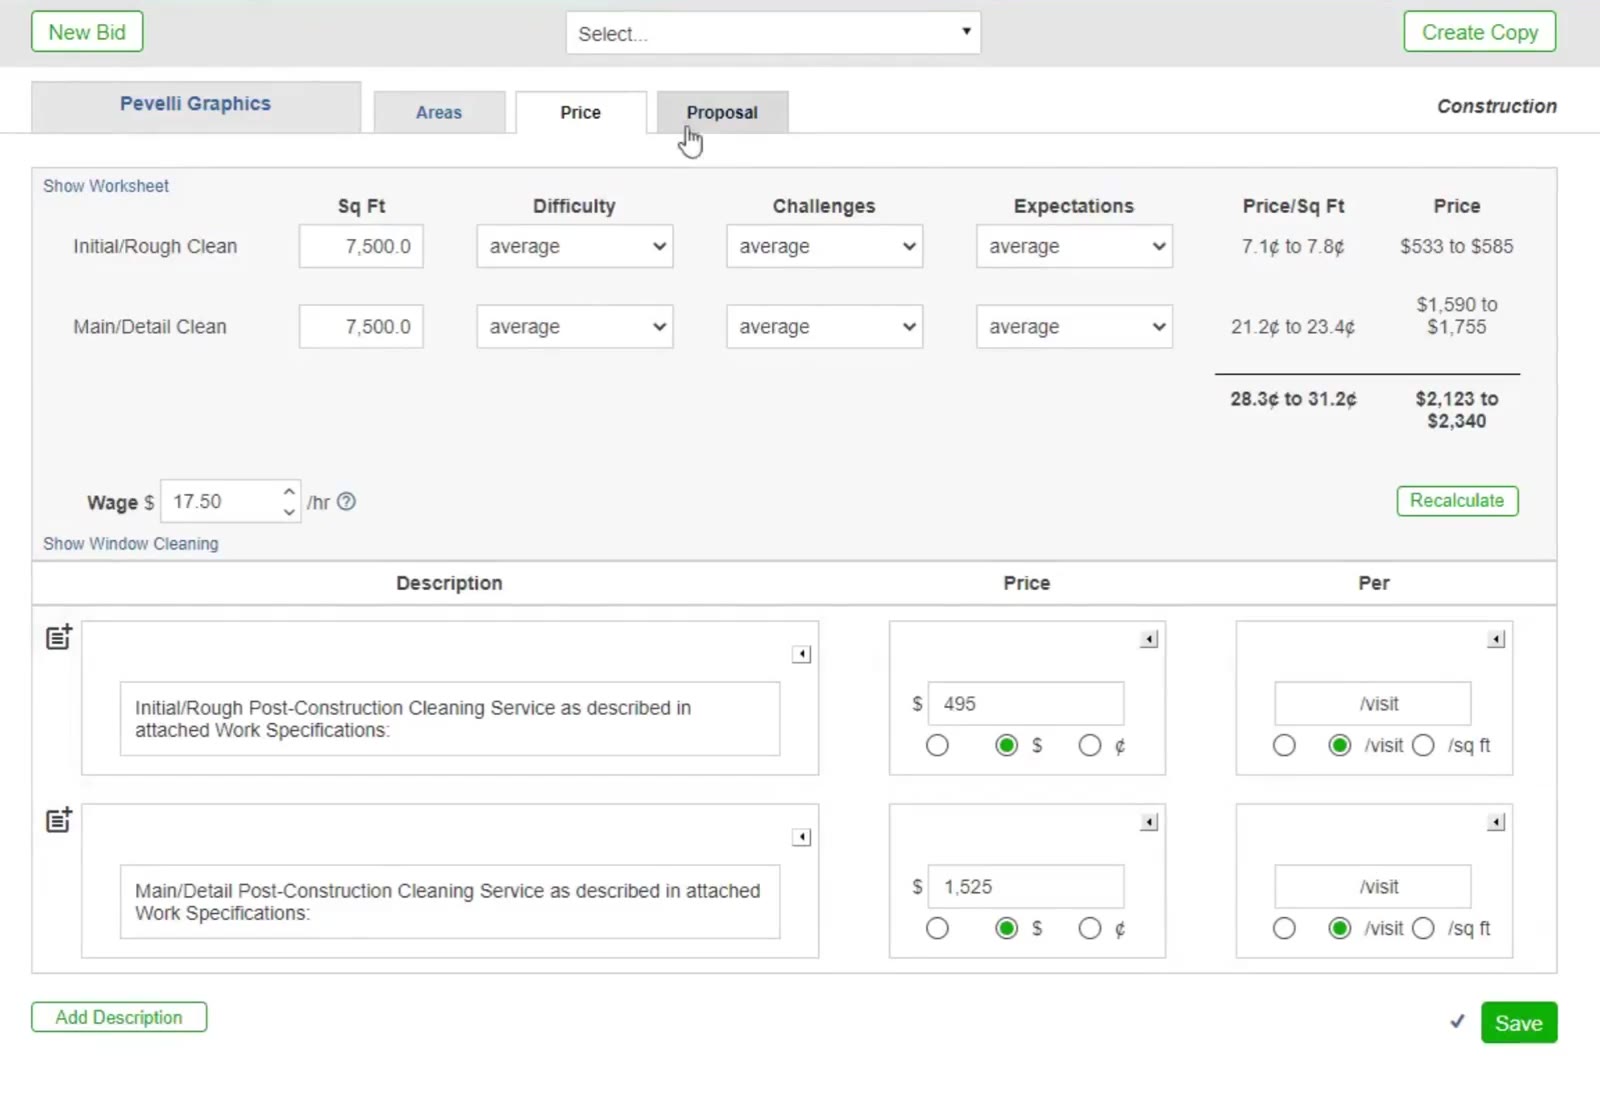The height and width of the screenshot is (1112, 1600).
Task: Select /visit radio in Initial/Rough row
Action: (1340, 746)
